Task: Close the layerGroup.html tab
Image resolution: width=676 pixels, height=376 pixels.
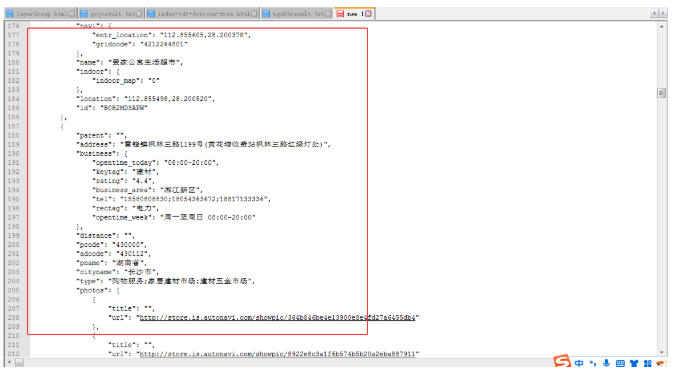Action: tap(72, 14)
